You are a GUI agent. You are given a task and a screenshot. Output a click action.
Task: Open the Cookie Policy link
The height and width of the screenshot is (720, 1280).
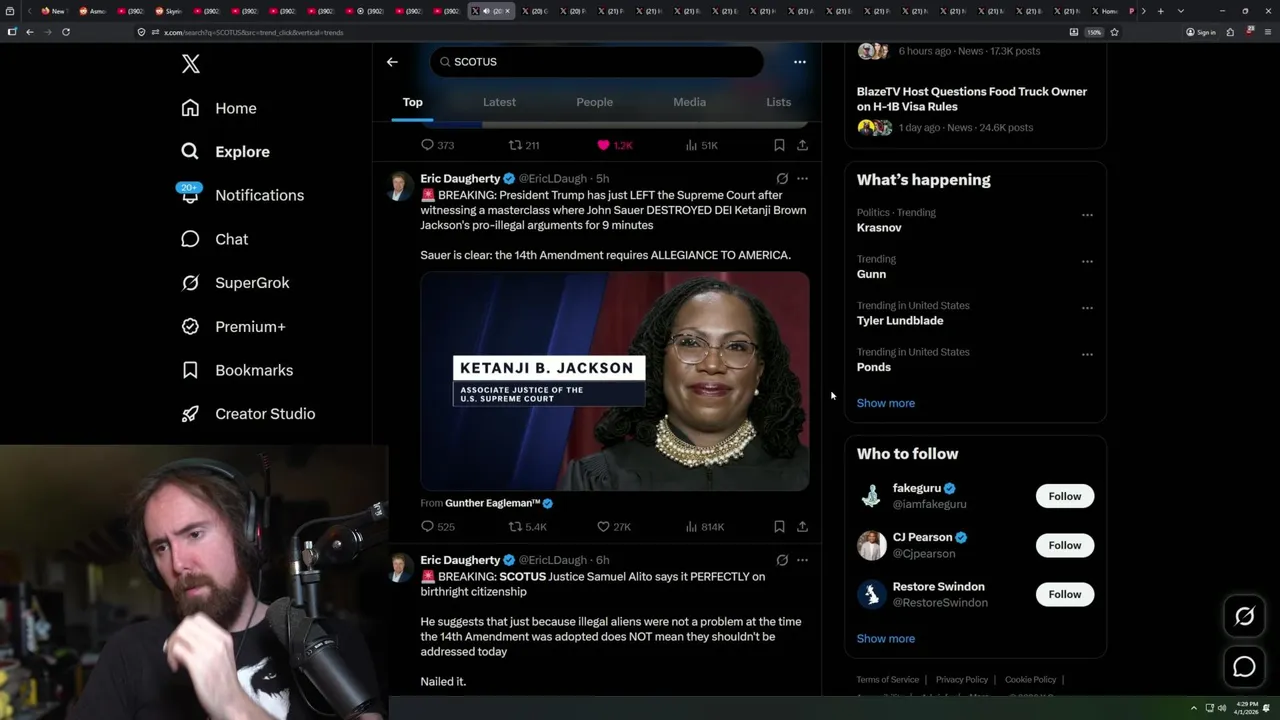click(x=1030, y=680)
